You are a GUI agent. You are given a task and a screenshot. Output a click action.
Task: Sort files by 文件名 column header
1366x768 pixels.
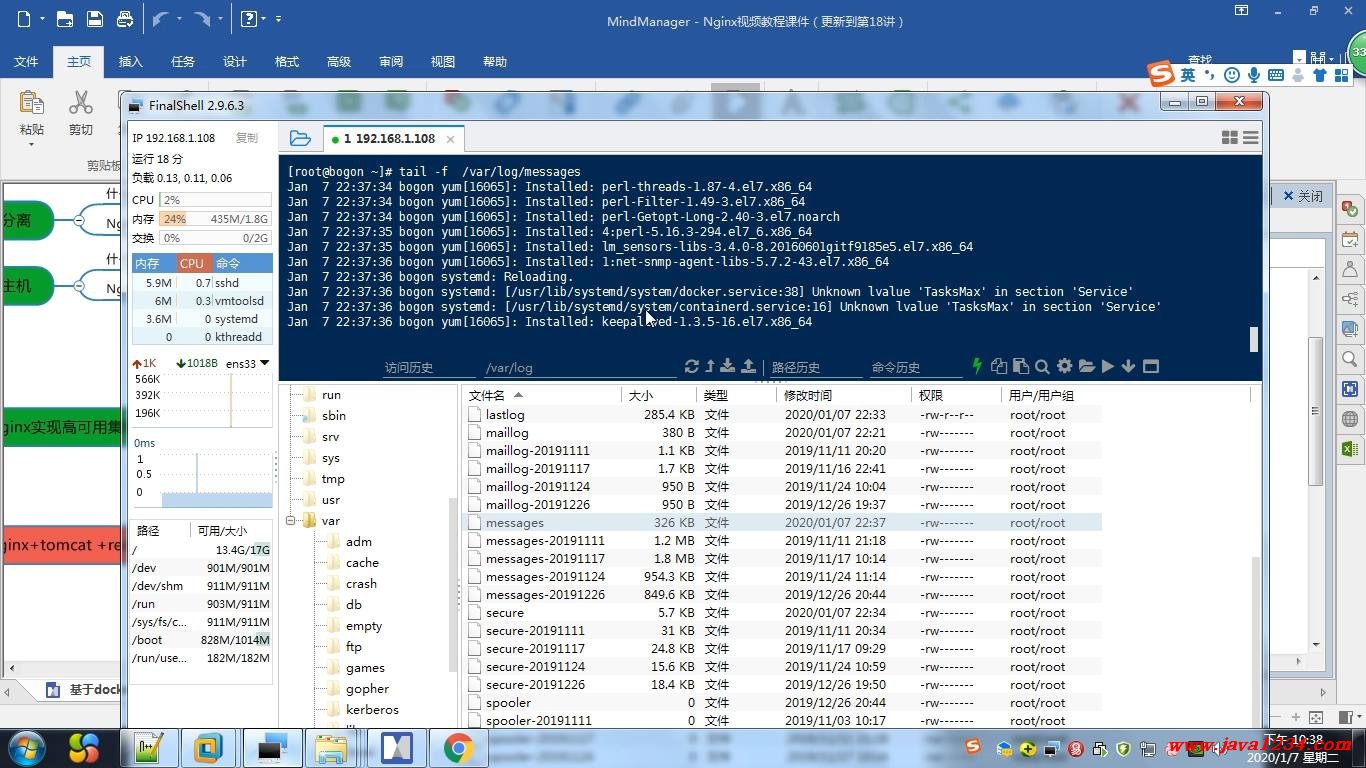click(x=541, y=395)
